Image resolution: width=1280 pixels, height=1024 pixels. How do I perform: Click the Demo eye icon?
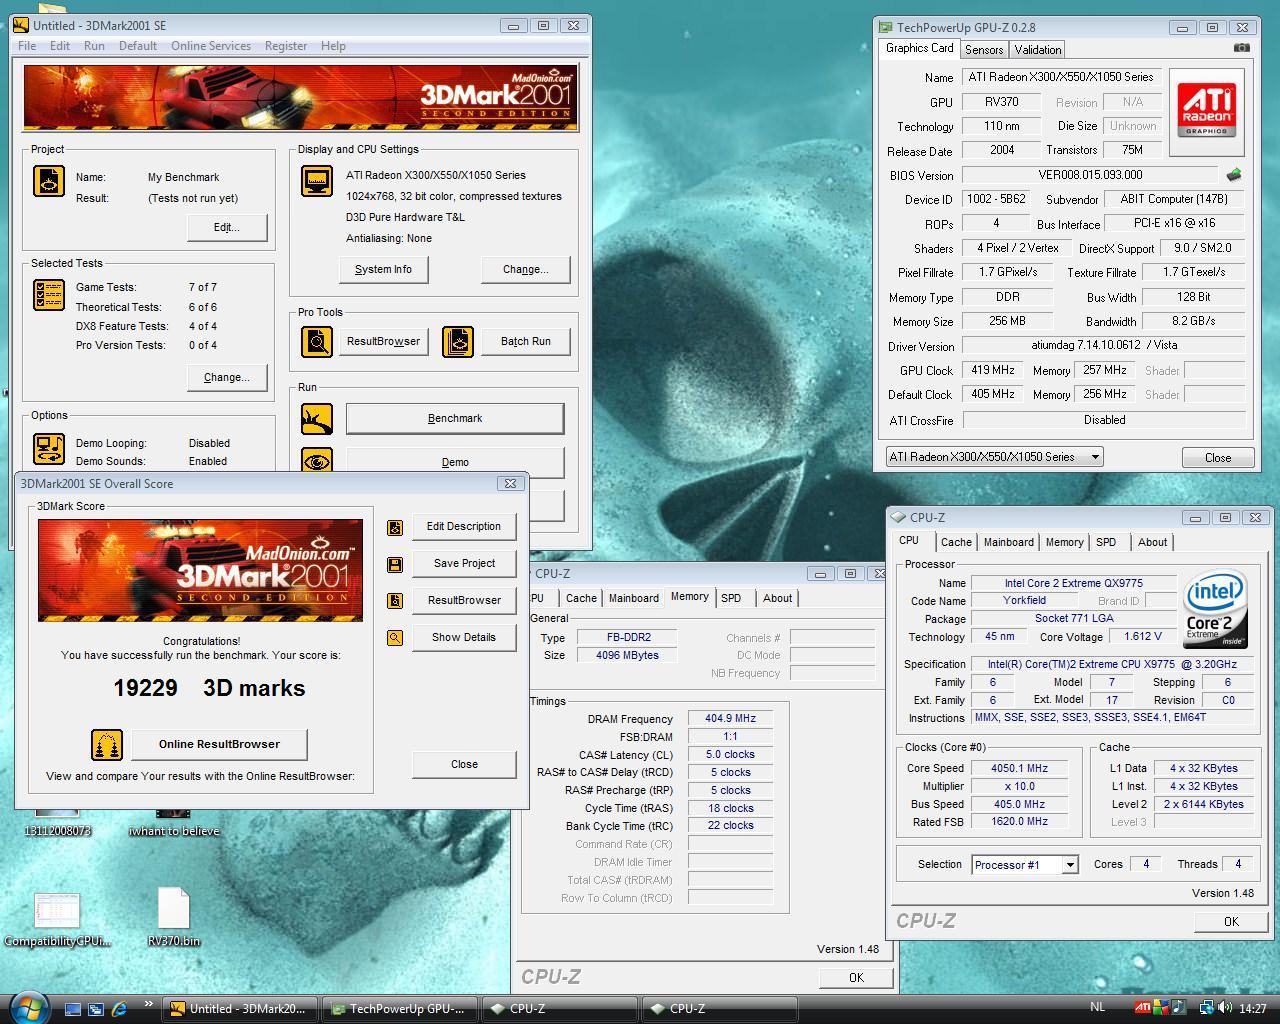tap(317, 461)
